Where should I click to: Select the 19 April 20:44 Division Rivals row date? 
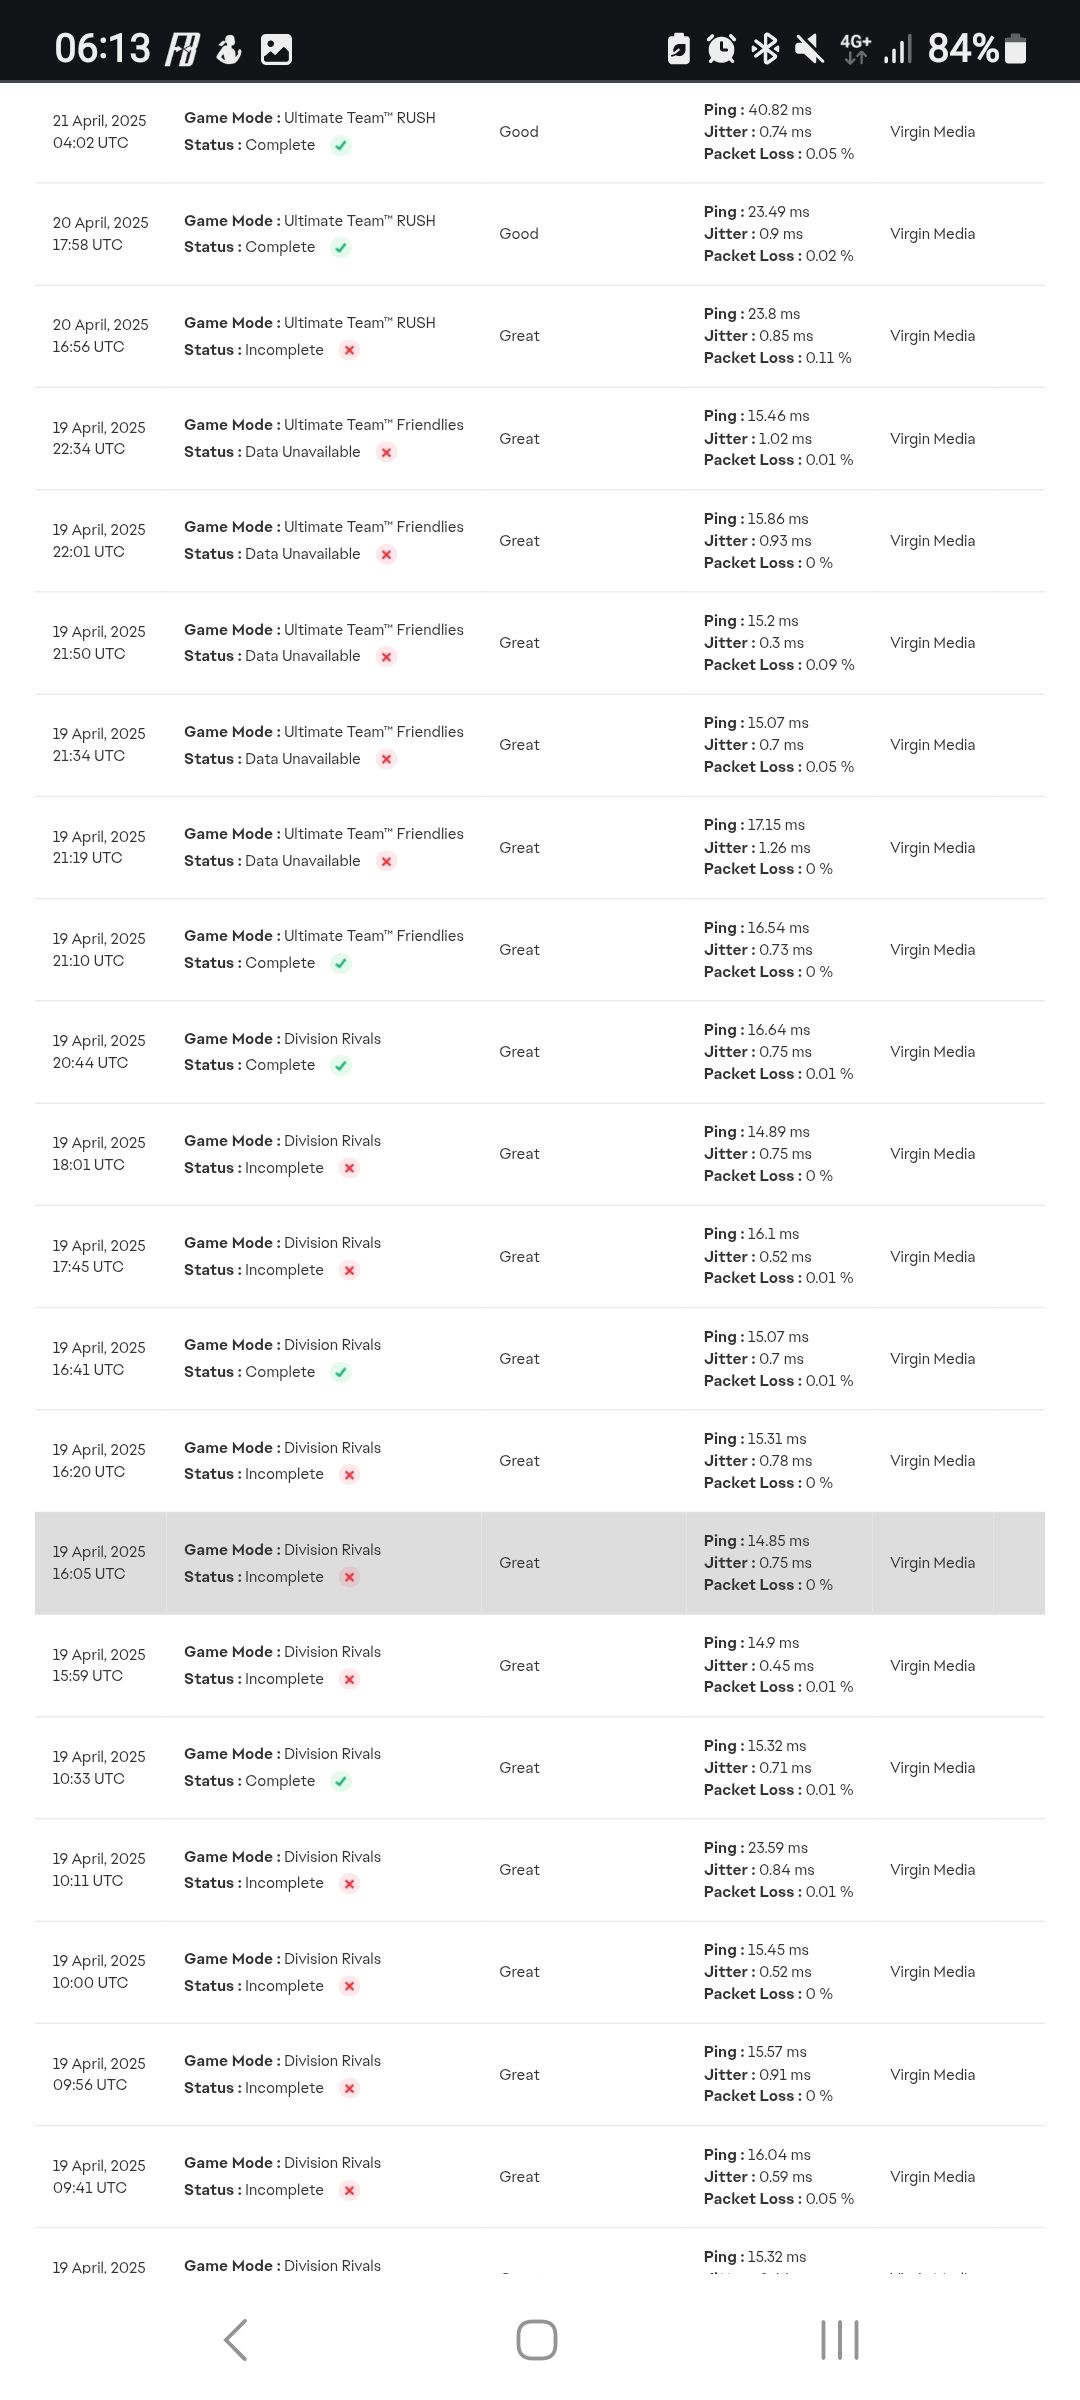(x=99, y=1051)
